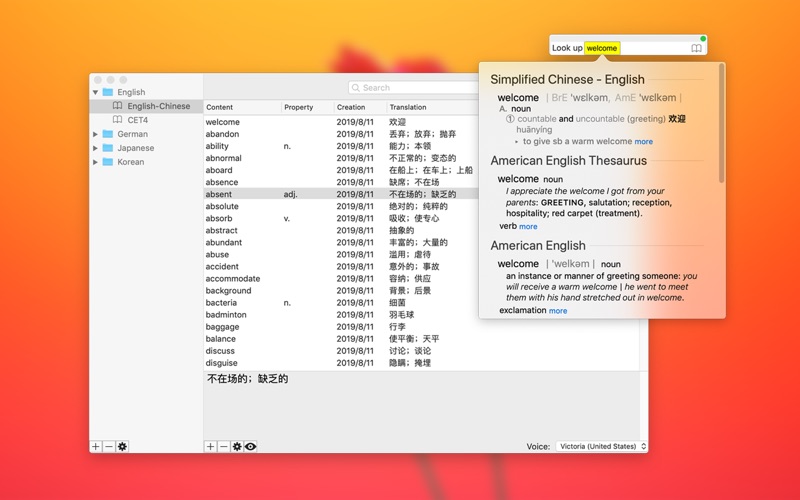Select the 'abstract' row
Screen dimensions: 800x500
pyautogui.click(x=341, y=230)
